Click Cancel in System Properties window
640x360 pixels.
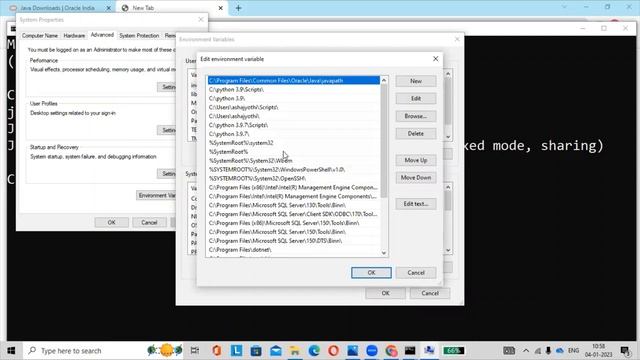(x=149, y=222)
